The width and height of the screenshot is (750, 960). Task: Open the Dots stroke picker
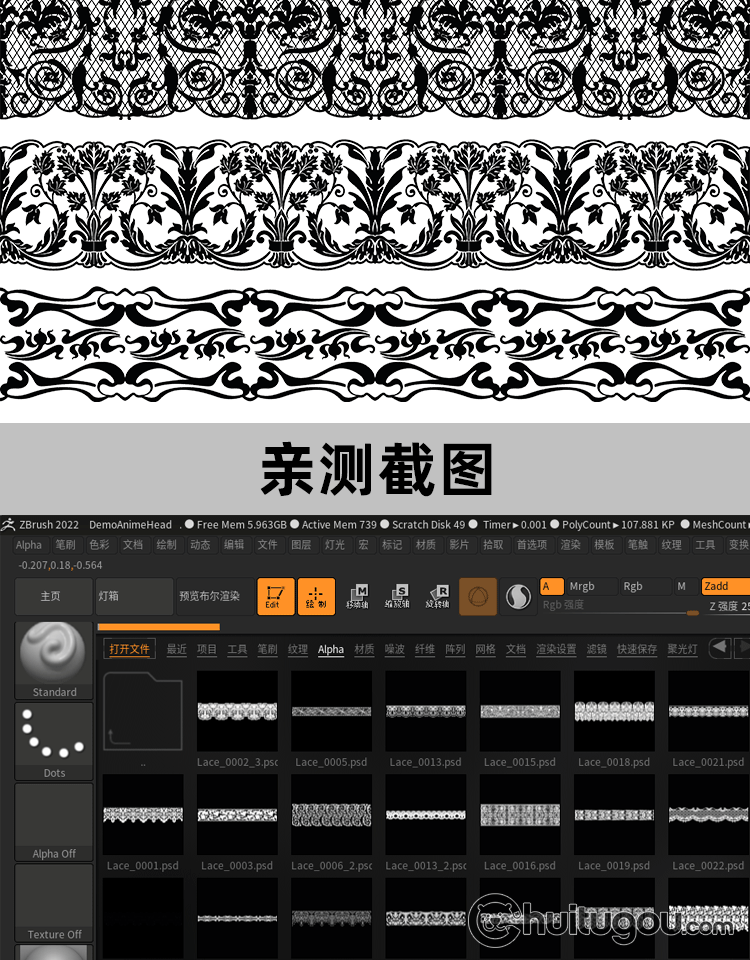click(54, 741)
